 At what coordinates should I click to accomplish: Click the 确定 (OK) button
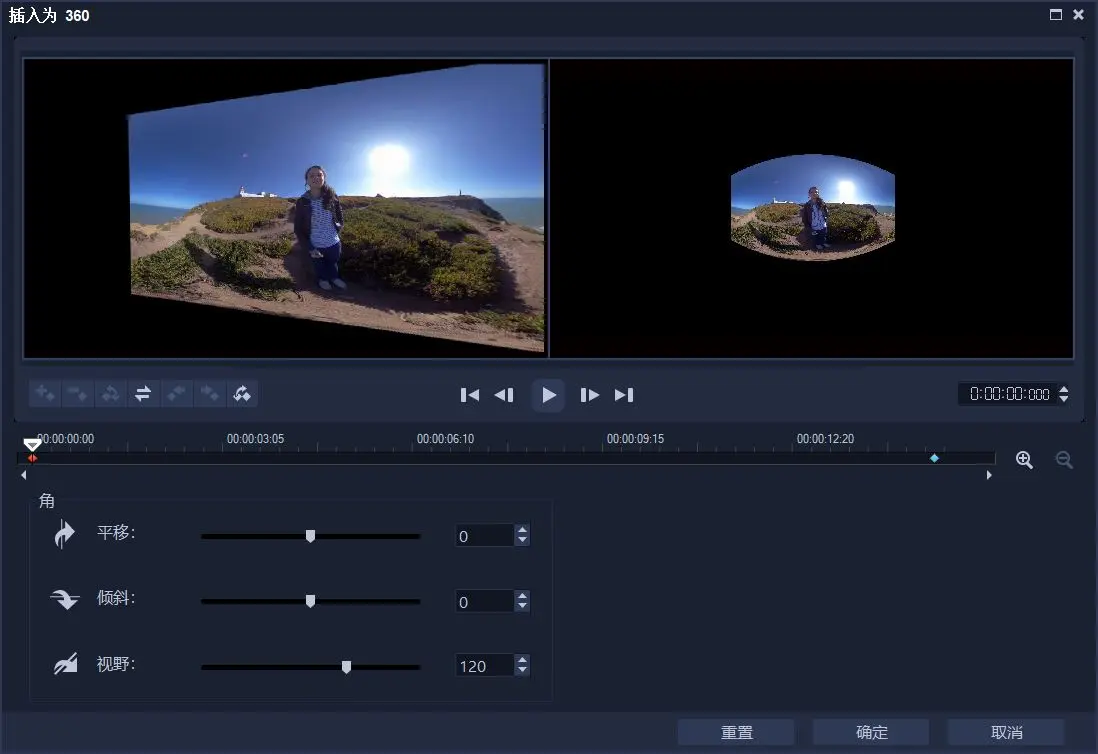871,733
